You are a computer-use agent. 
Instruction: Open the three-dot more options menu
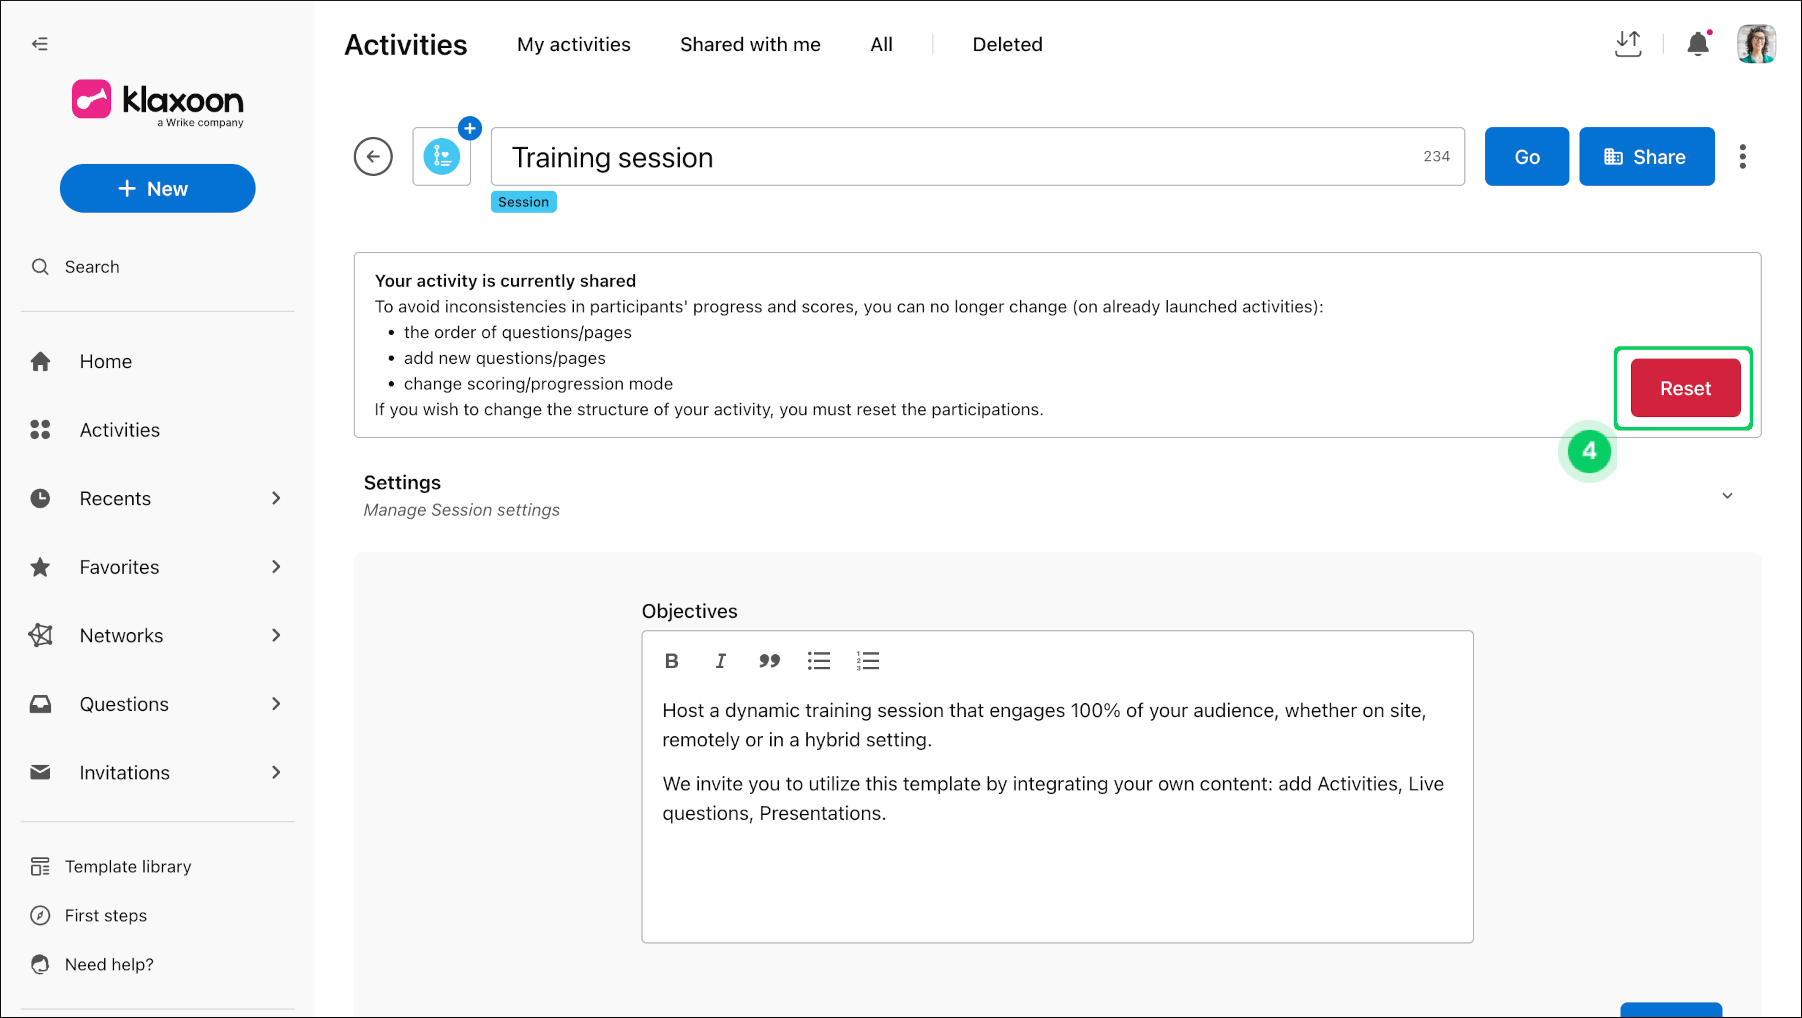coord(1743,156)
